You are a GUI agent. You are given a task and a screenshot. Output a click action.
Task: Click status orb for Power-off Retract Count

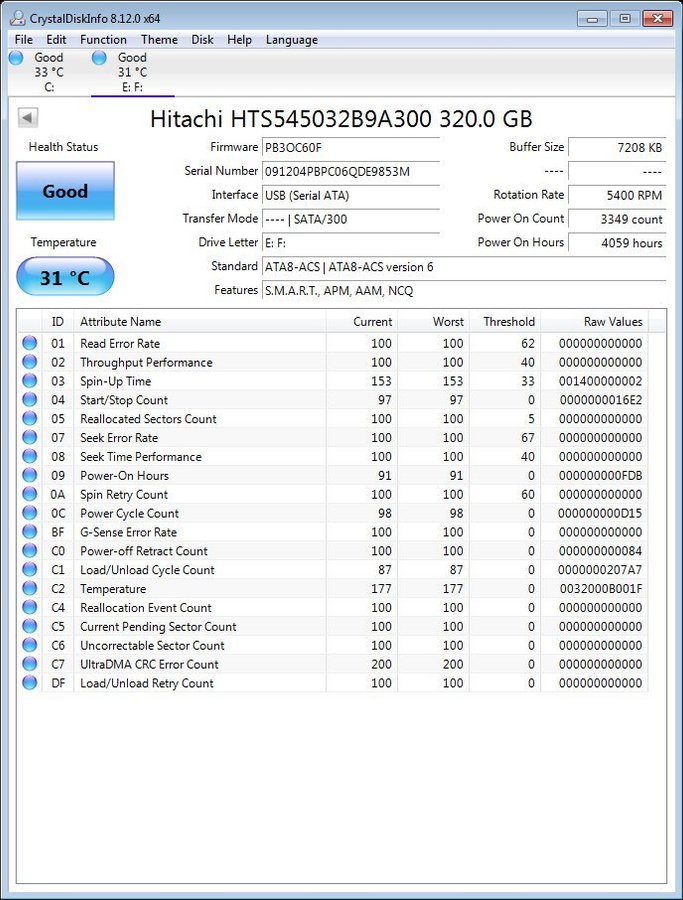[29, 551]
